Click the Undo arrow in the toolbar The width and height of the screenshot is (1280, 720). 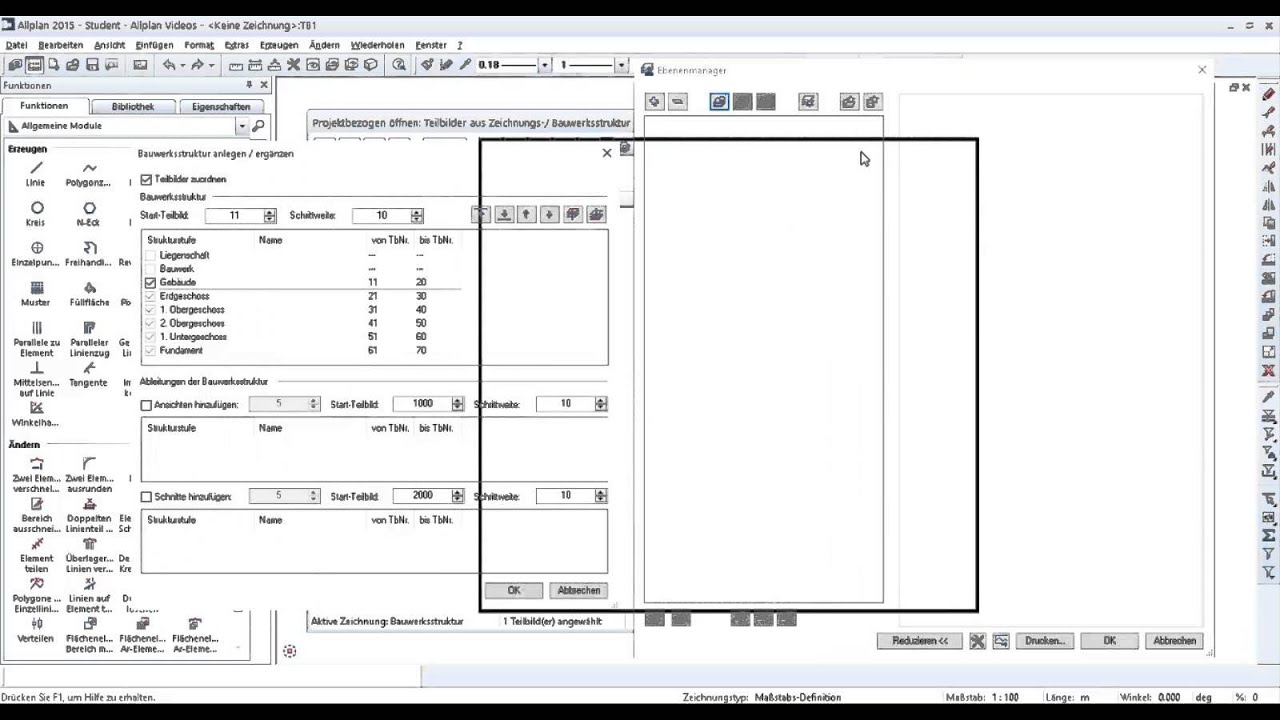(169, 65)
